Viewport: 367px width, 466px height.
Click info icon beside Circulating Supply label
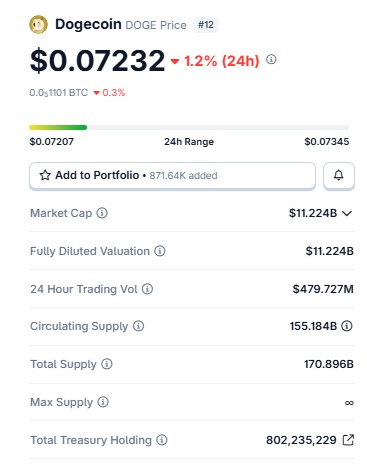coord(138,326)
